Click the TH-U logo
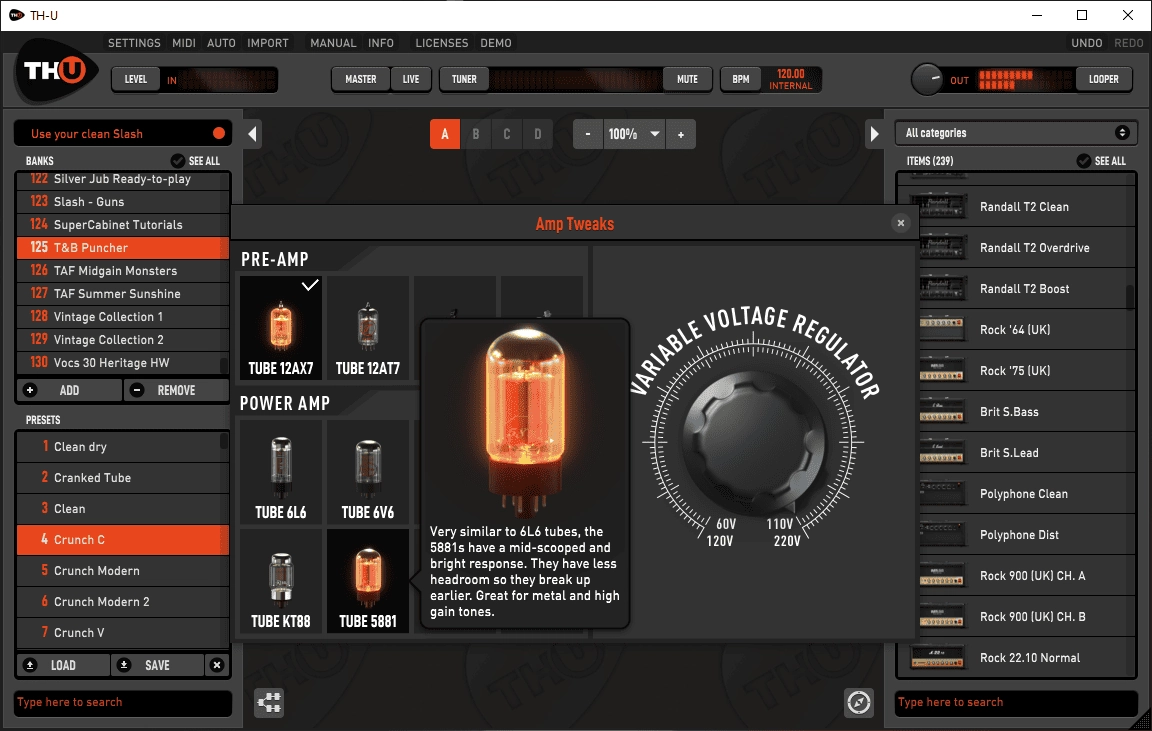Viewport: 1152px width, 731px height. click(56, 71)
